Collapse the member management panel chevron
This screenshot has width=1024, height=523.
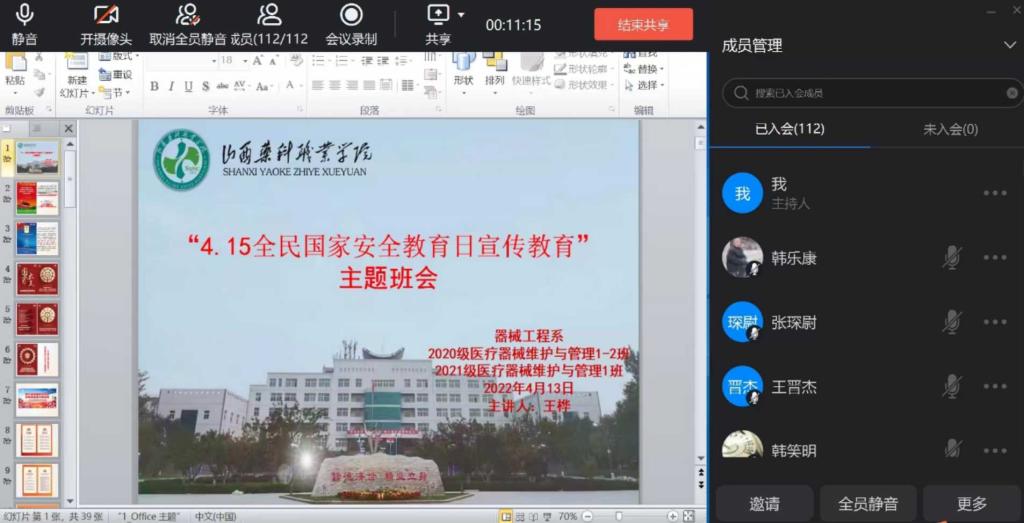pyautogui.click(x=1009, y=45)
